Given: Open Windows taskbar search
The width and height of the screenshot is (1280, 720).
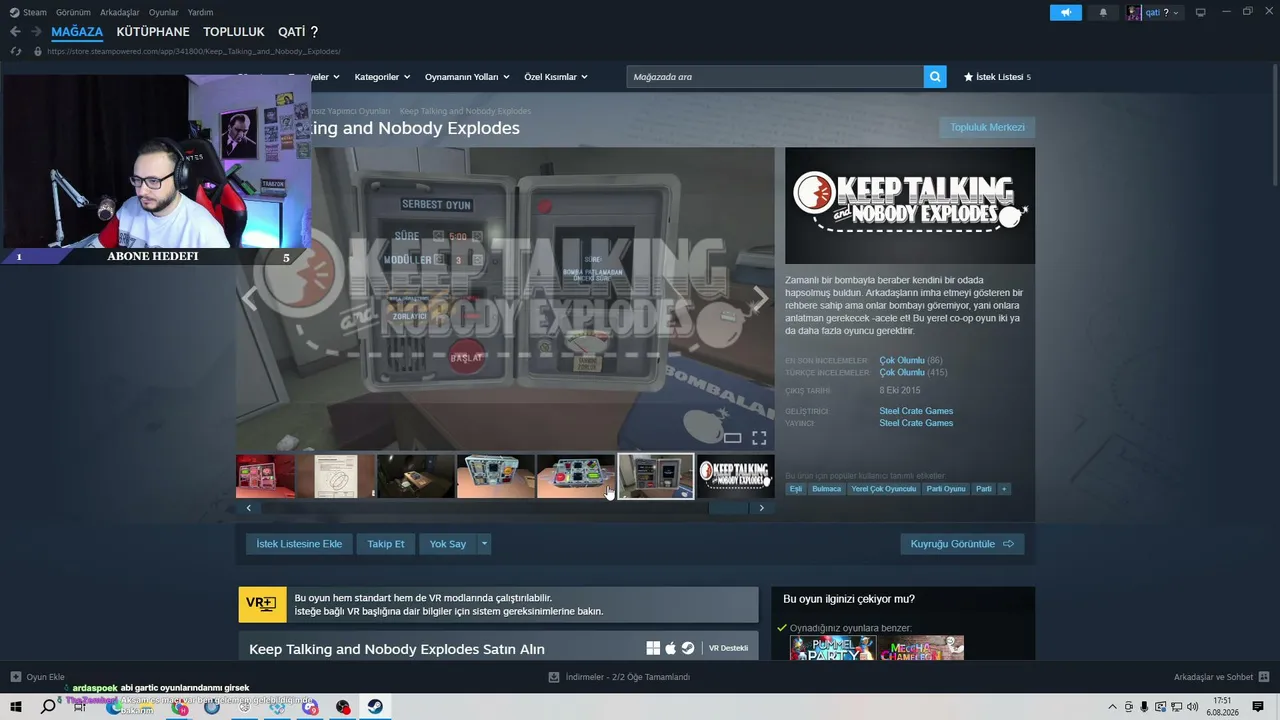Looking at the screenshot, I should click(47, 707).
